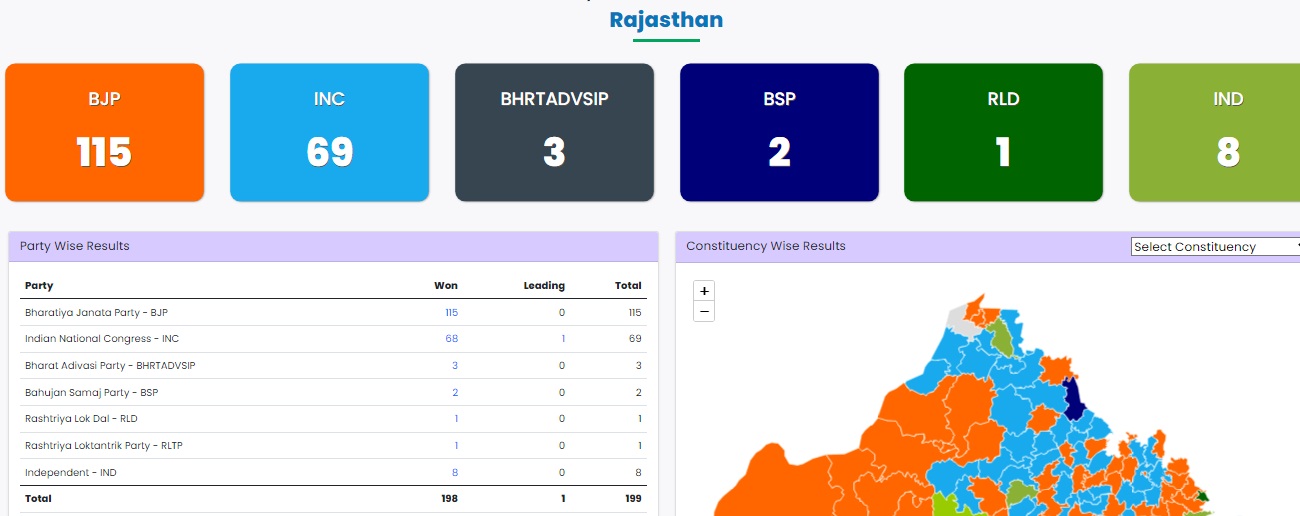This screenshot has height=516, width=1300.
Task: Open the Select Constituency dropdown
Action: coord(1215,247)
